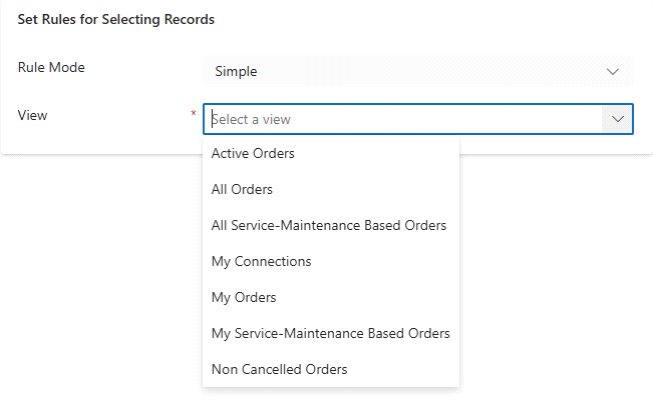Select the "My Connections" view option
The image size is (653, 405).
tap(261, 261)
